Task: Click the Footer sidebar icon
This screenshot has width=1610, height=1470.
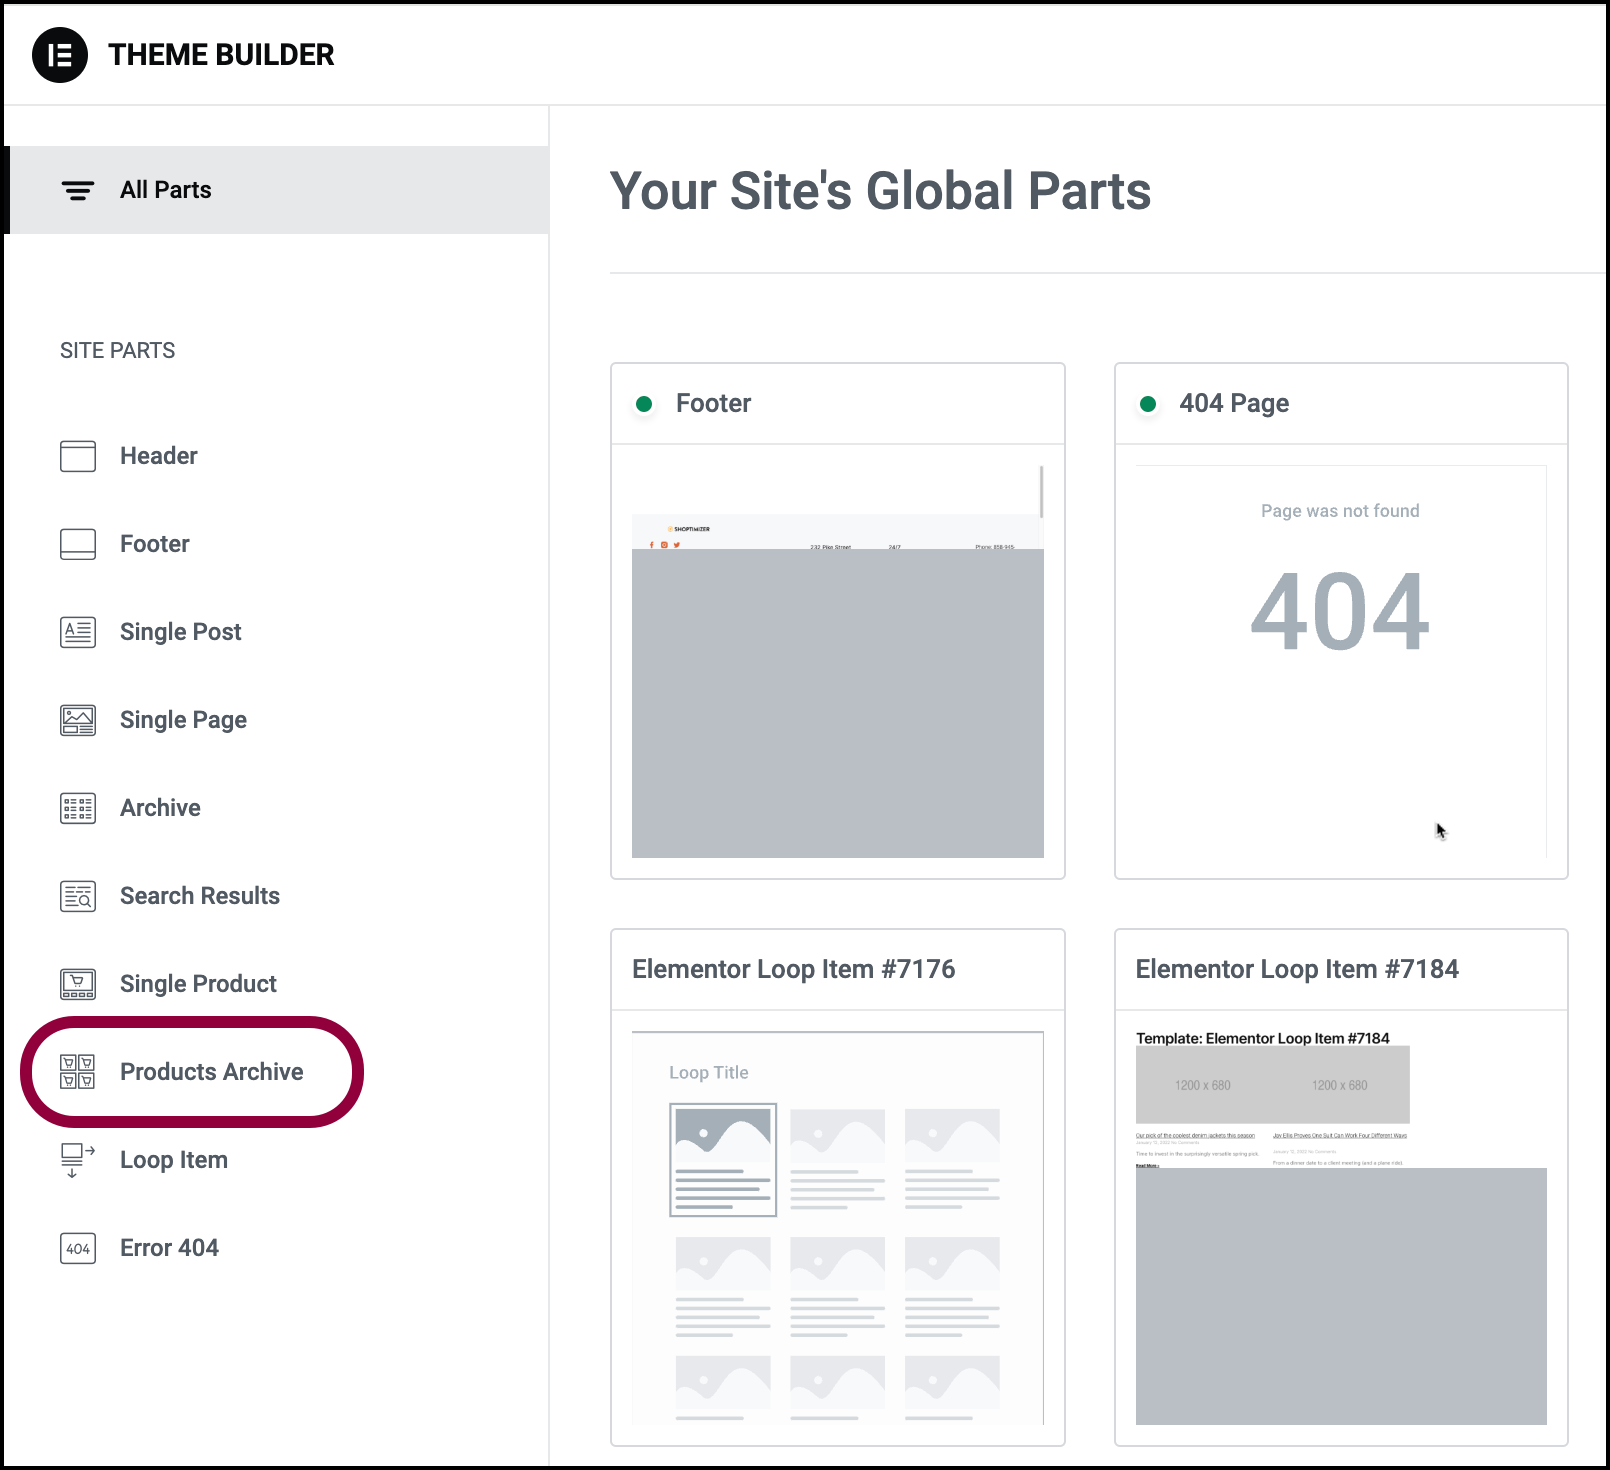Action: 78,544
